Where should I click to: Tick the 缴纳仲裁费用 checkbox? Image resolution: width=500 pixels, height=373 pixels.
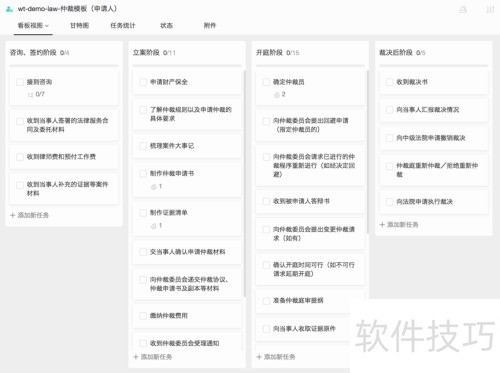143,316
